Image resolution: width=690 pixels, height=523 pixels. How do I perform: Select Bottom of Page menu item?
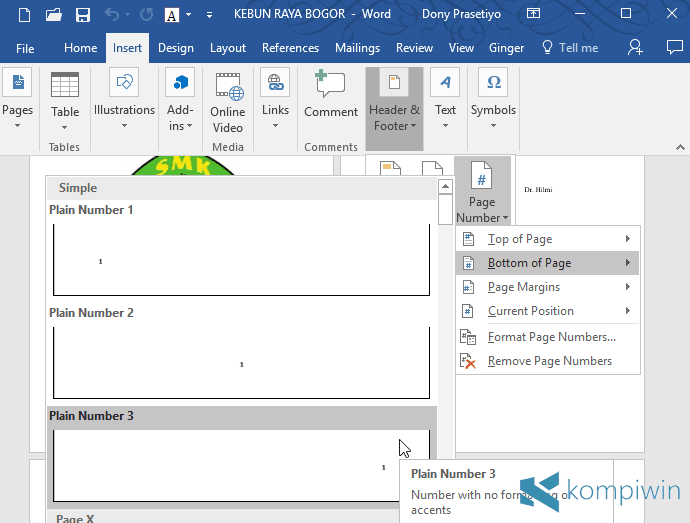[x=547, y=263]
